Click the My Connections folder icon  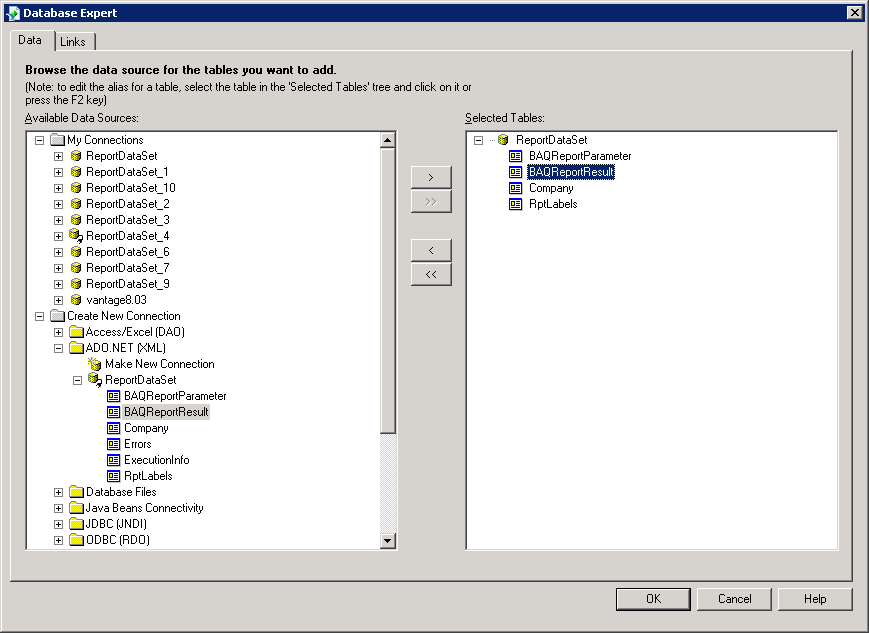point(58,140)
